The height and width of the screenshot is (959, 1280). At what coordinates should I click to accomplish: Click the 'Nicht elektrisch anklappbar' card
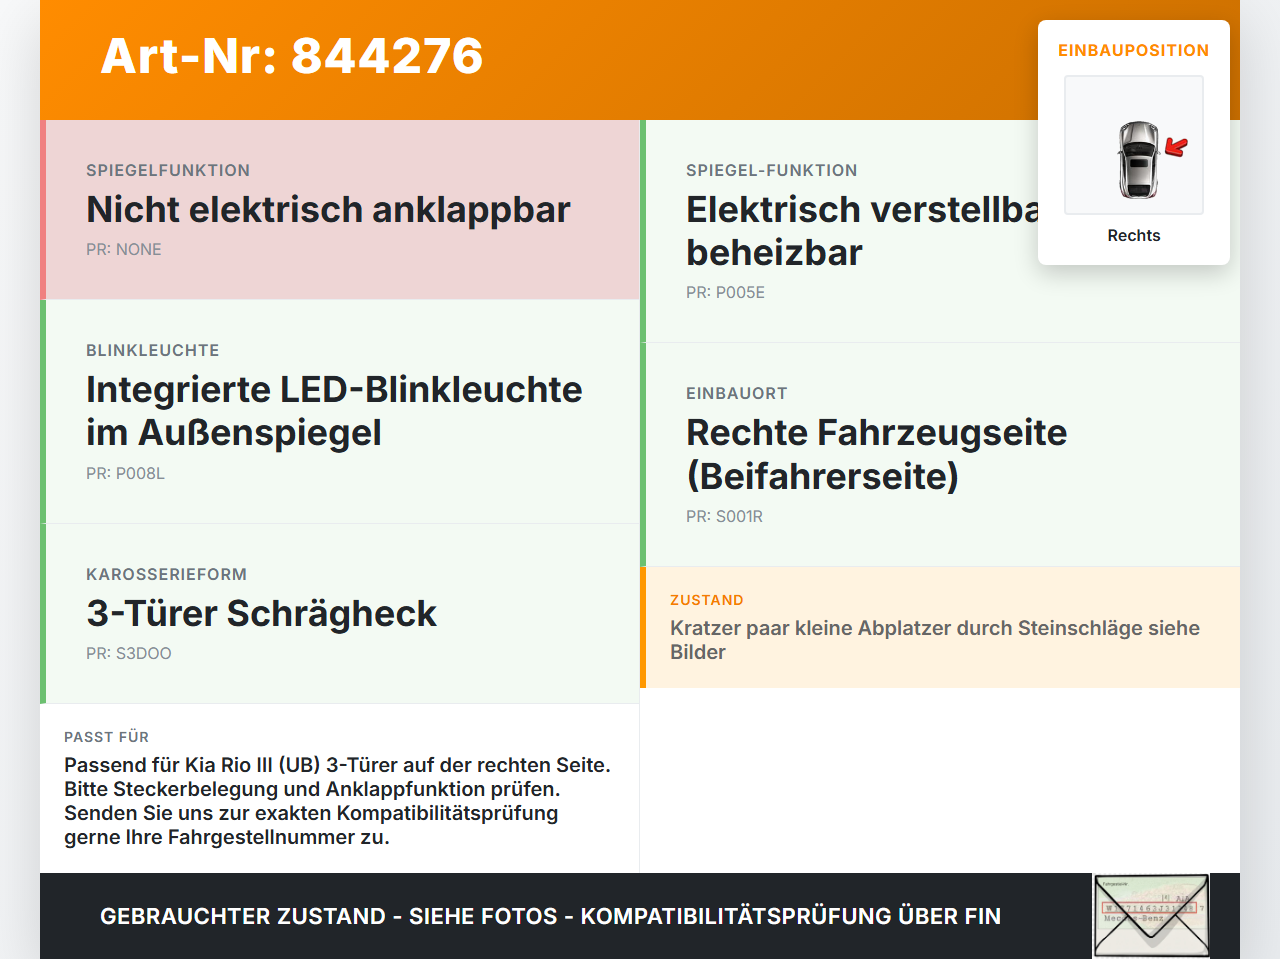tap(340, 210)
